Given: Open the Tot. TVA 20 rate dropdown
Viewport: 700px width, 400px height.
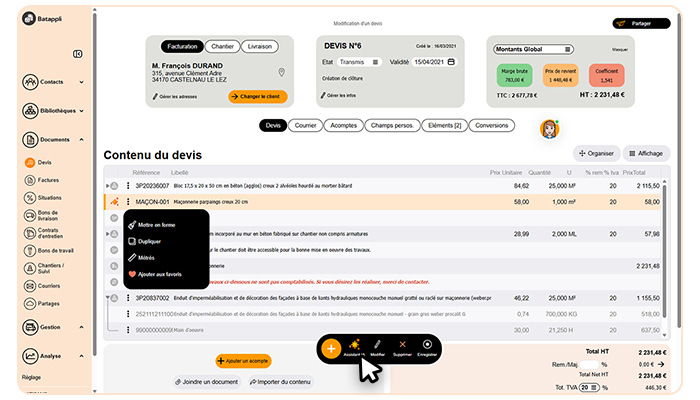Looking at the screenshot, I should [x=589, y=388].
